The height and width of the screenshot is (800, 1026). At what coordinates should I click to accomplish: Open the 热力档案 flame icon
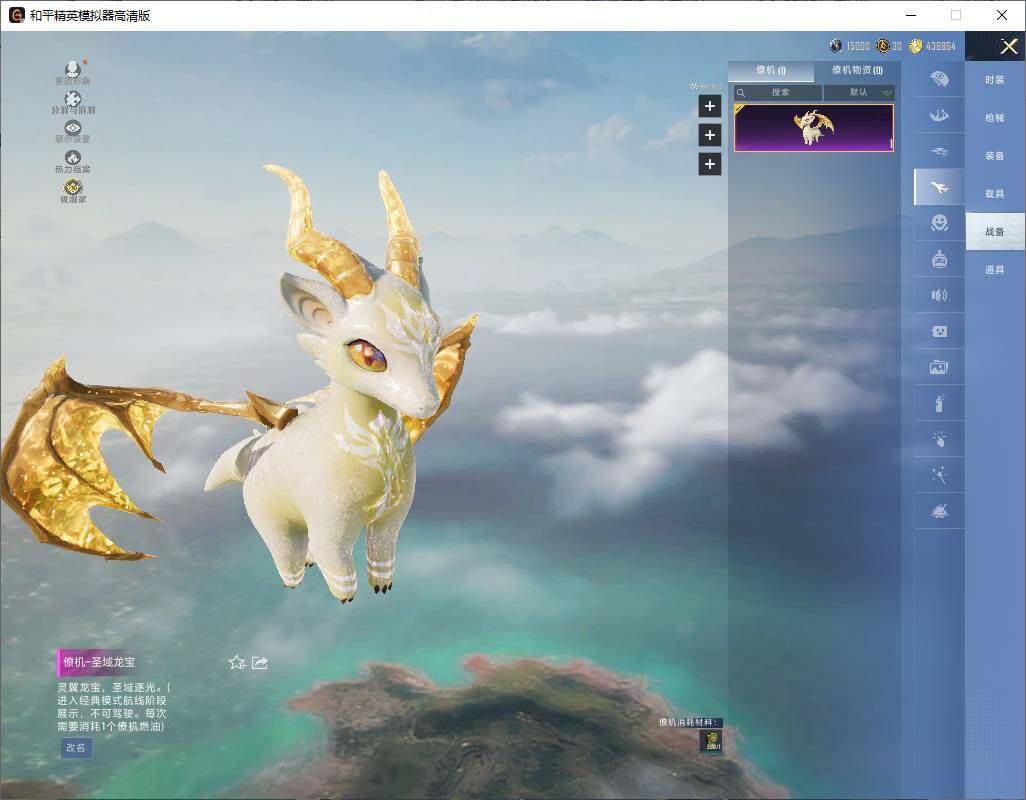[73, 158]
